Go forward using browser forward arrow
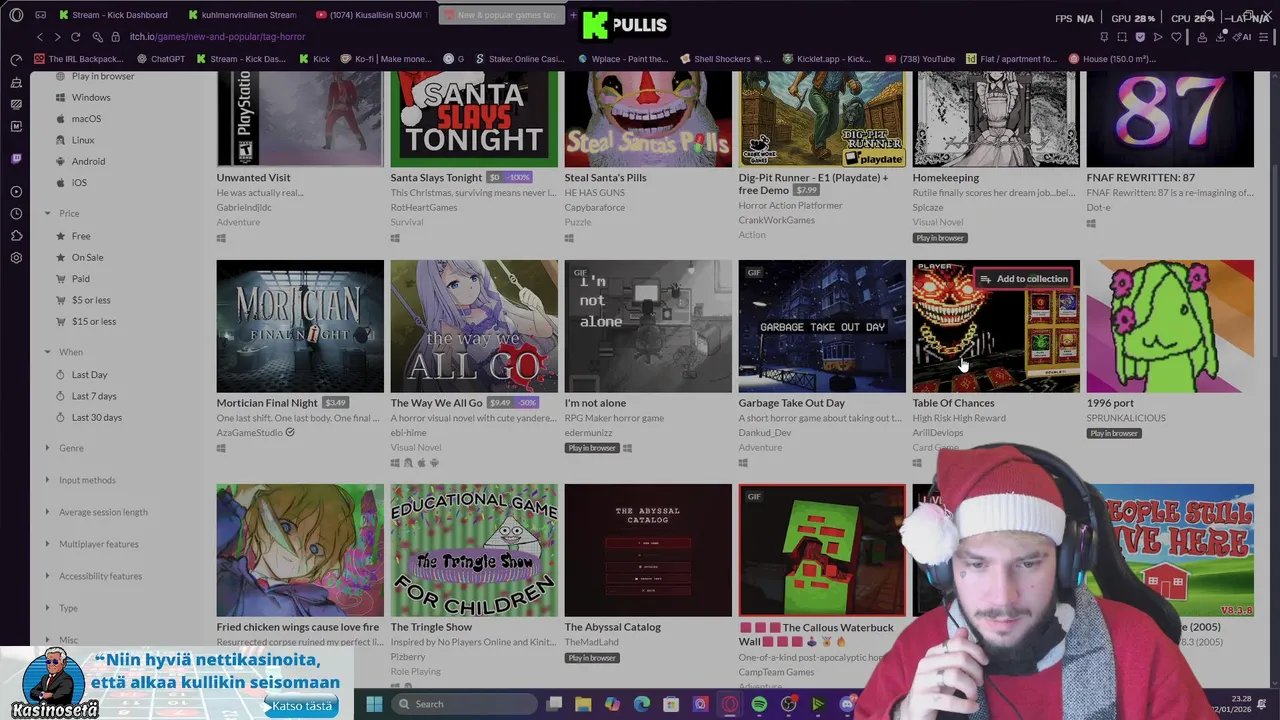 (x=57, y=37)
